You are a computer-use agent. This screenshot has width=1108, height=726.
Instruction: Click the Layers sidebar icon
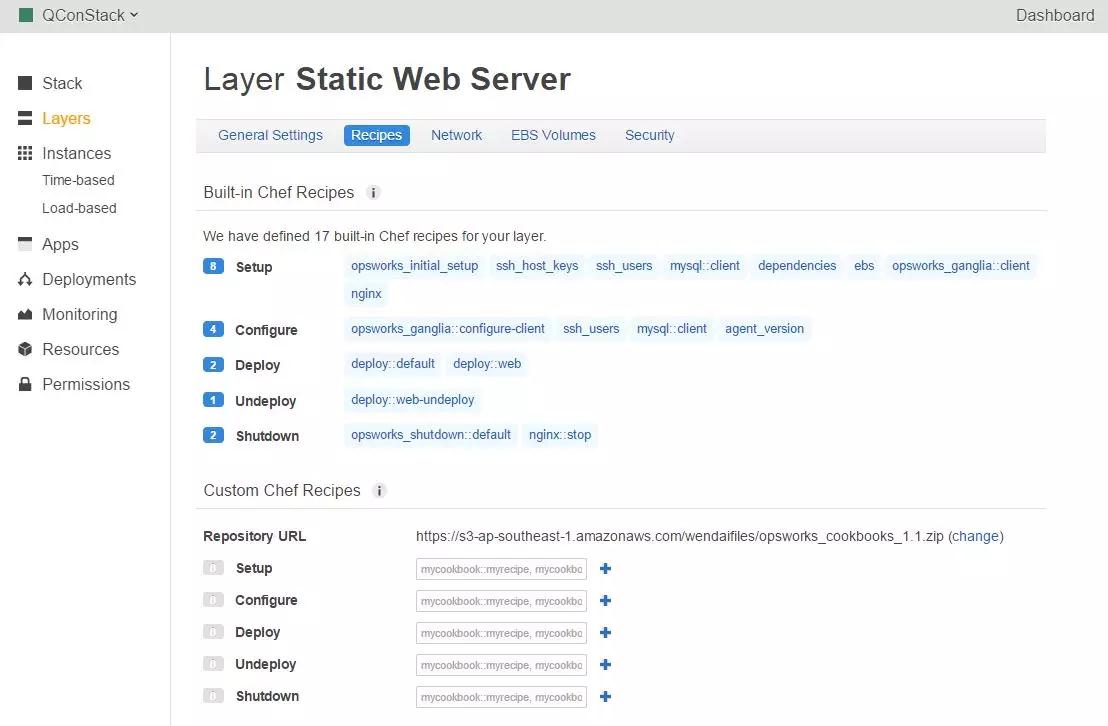pyautogui.click(x=25, y=118)
